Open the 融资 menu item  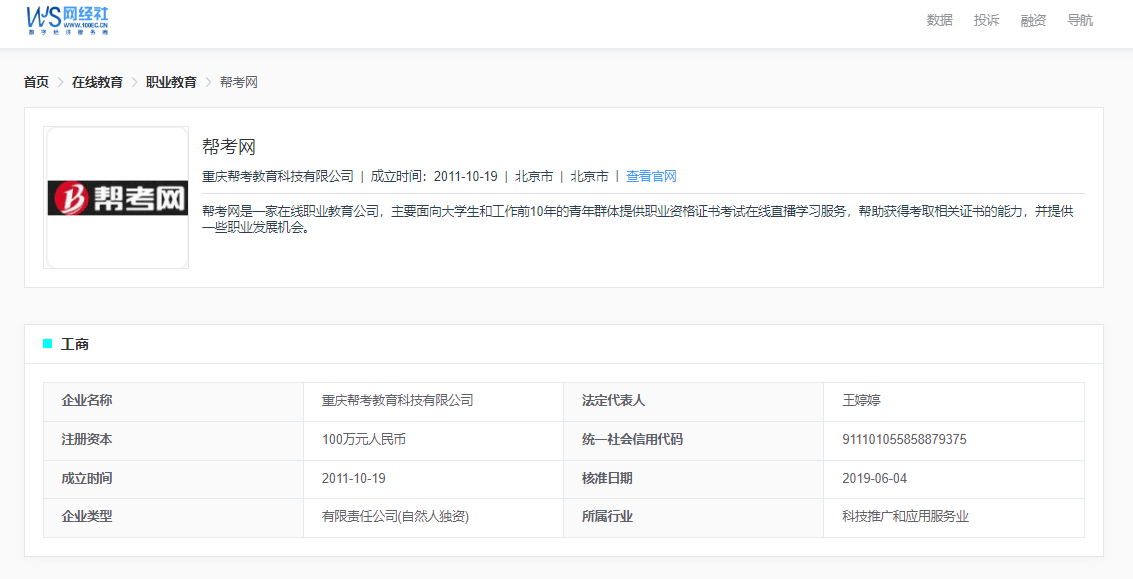click(1033, 20)
